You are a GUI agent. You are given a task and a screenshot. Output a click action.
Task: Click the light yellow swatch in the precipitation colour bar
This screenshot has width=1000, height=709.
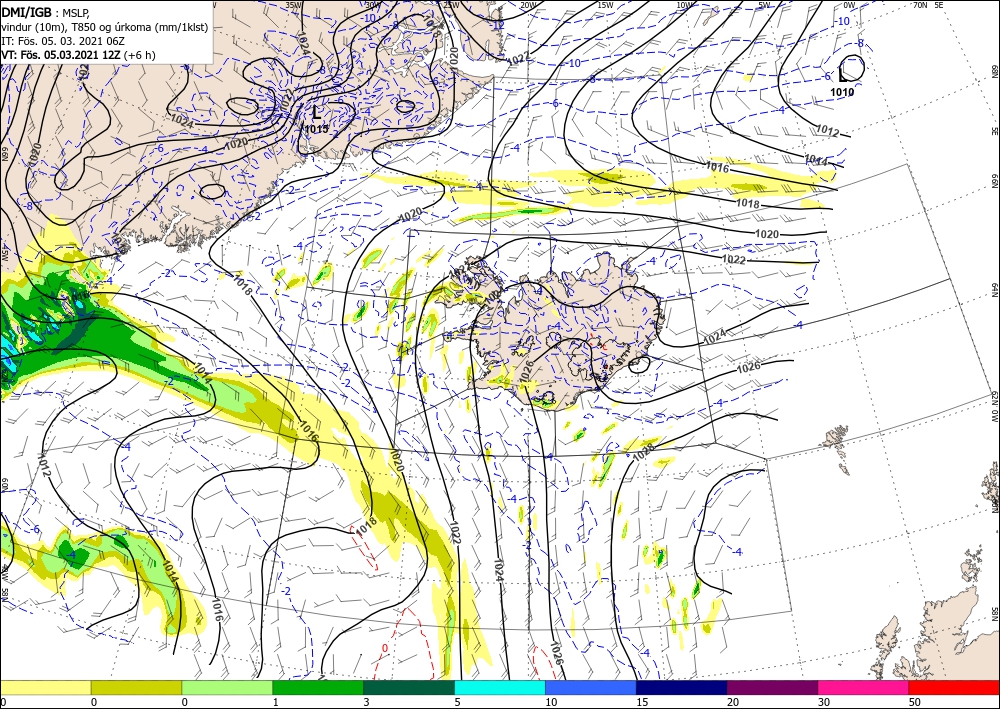(x=45, y=687)
